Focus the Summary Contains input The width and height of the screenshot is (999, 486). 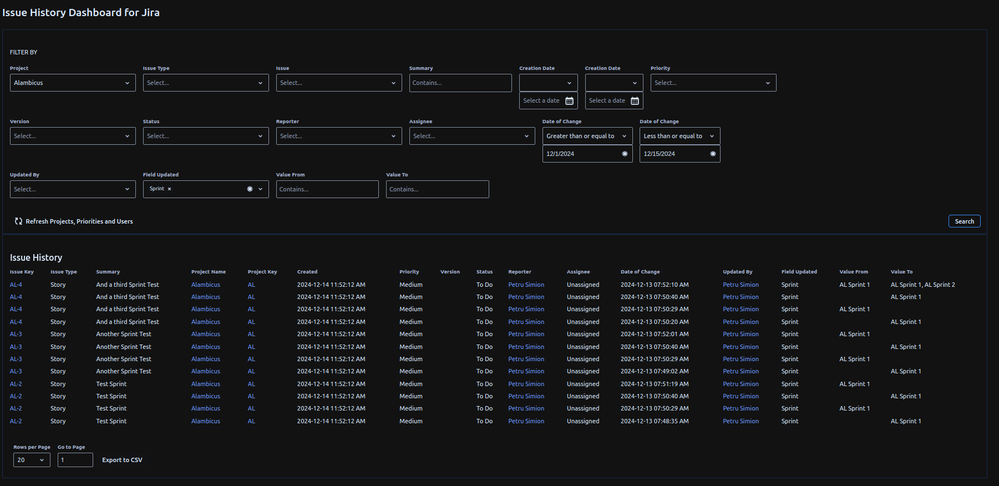pos(461,83)
